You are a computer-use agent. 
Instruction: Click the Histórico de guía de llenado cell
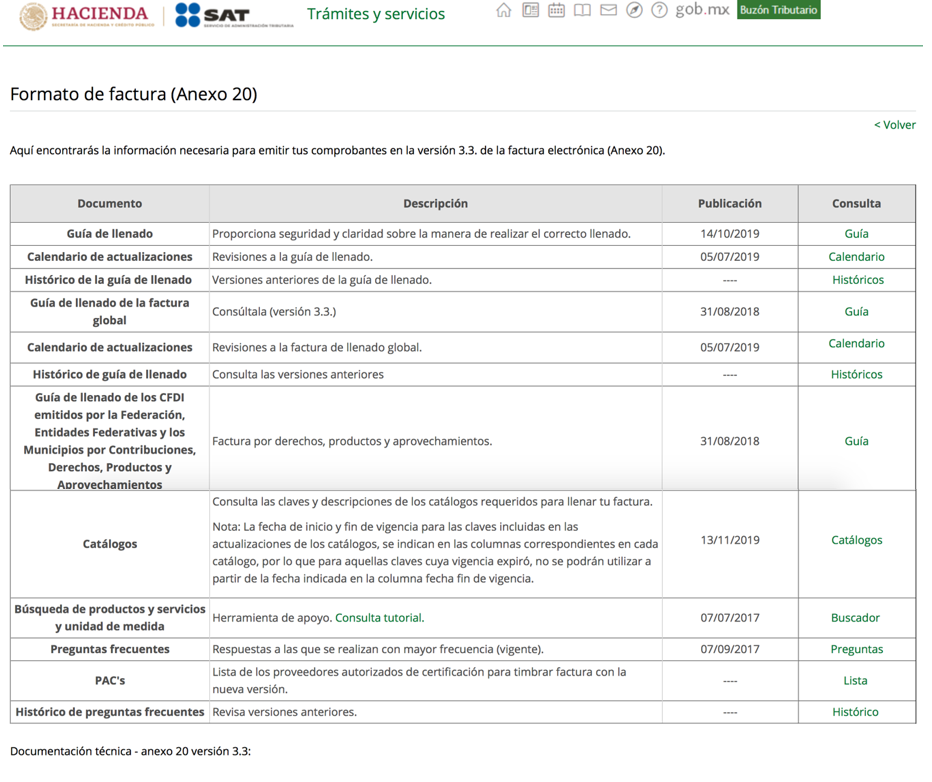(x=110, y=374)
